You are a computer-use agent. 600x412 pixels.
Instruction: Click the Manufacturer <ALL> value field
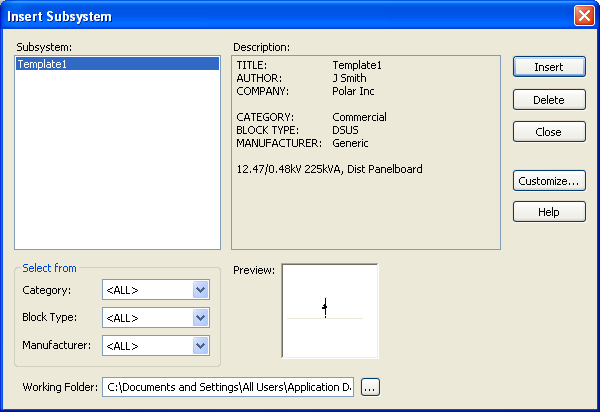click(x=146, y=346)
